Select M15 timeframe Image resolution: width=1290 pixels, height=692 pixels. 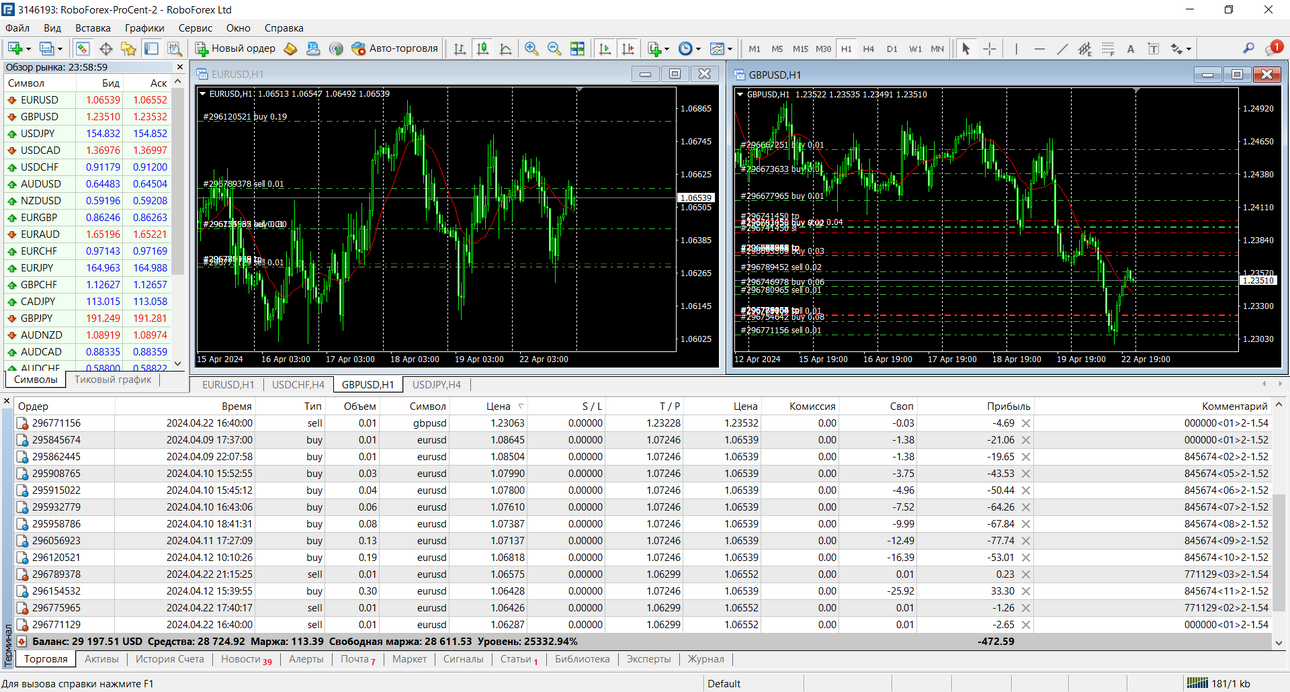point(800,48)
